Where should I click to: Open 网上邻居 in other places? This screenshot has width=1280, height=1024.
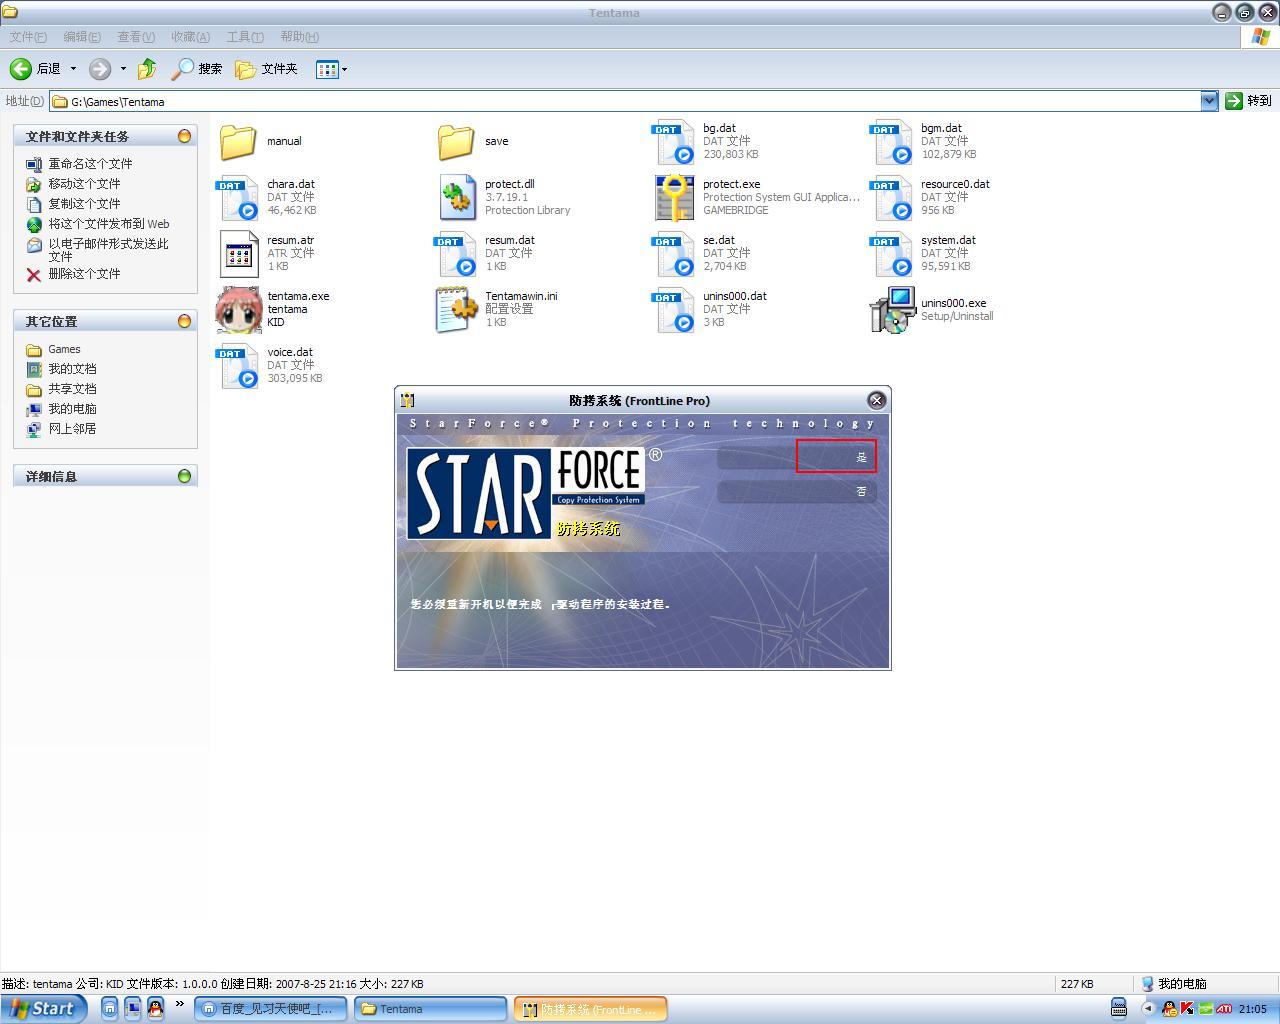(x=72, y=429)
